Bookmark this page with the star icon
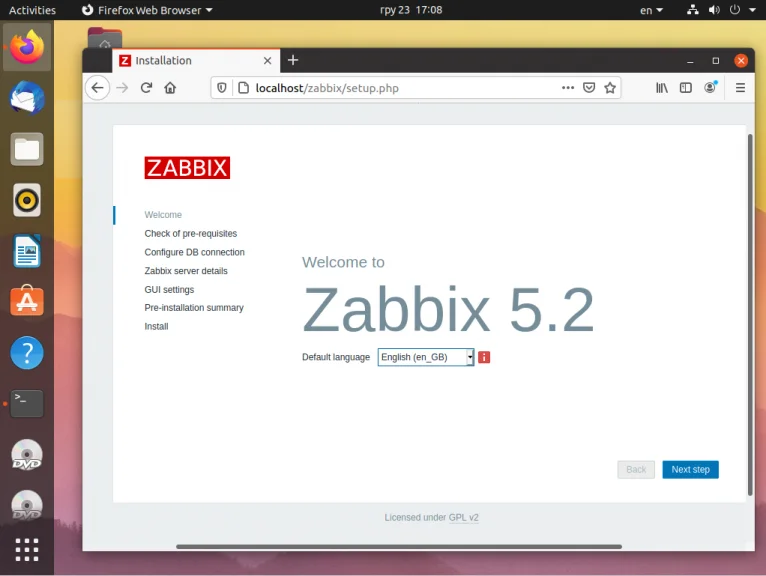 coord(610,88)
